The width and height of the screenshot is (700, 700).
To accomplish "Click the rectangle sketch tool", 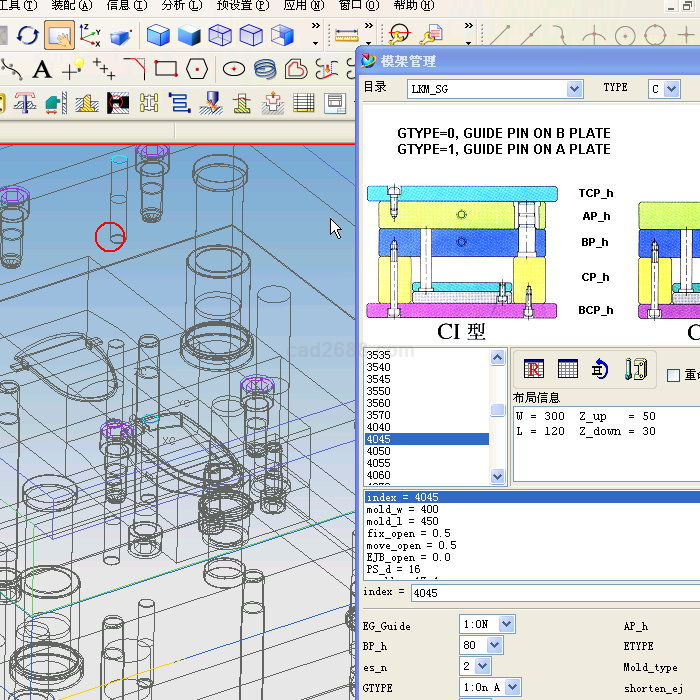I will 166,69.
